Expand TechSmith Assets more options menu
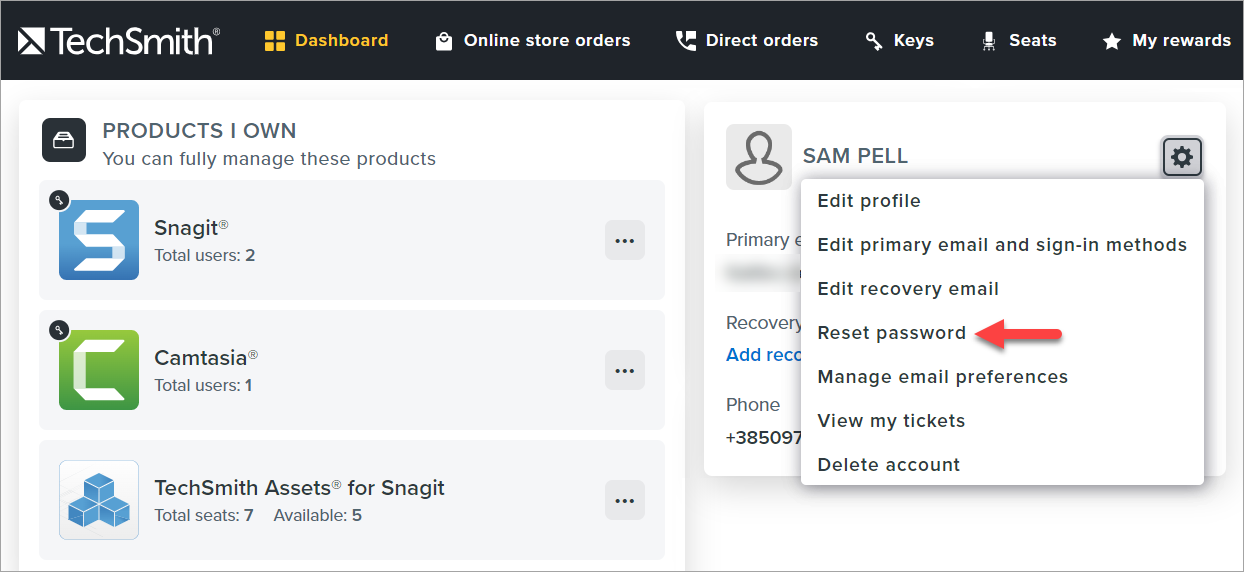1244x572 pixels. tap(625, 500)
